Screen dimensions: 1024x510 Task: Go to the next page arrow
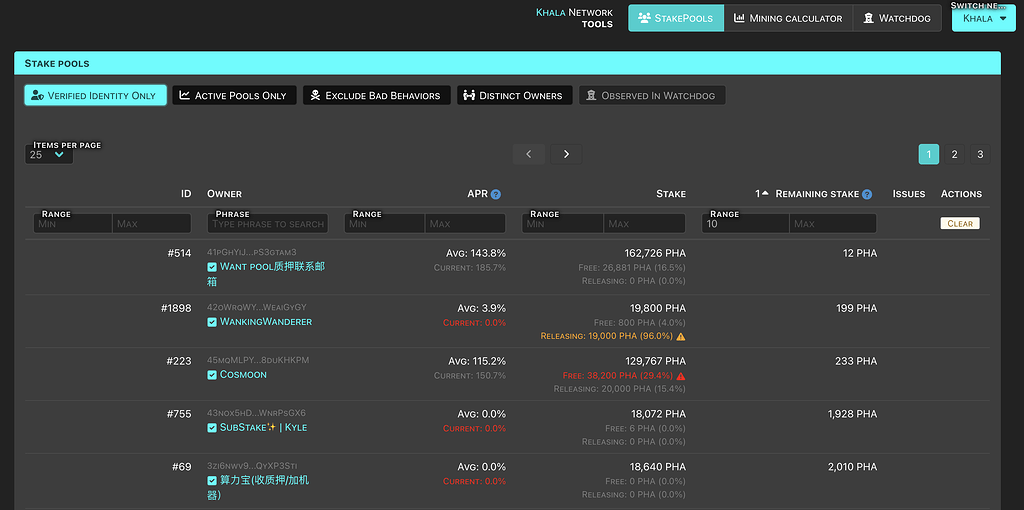click(566, 154)
